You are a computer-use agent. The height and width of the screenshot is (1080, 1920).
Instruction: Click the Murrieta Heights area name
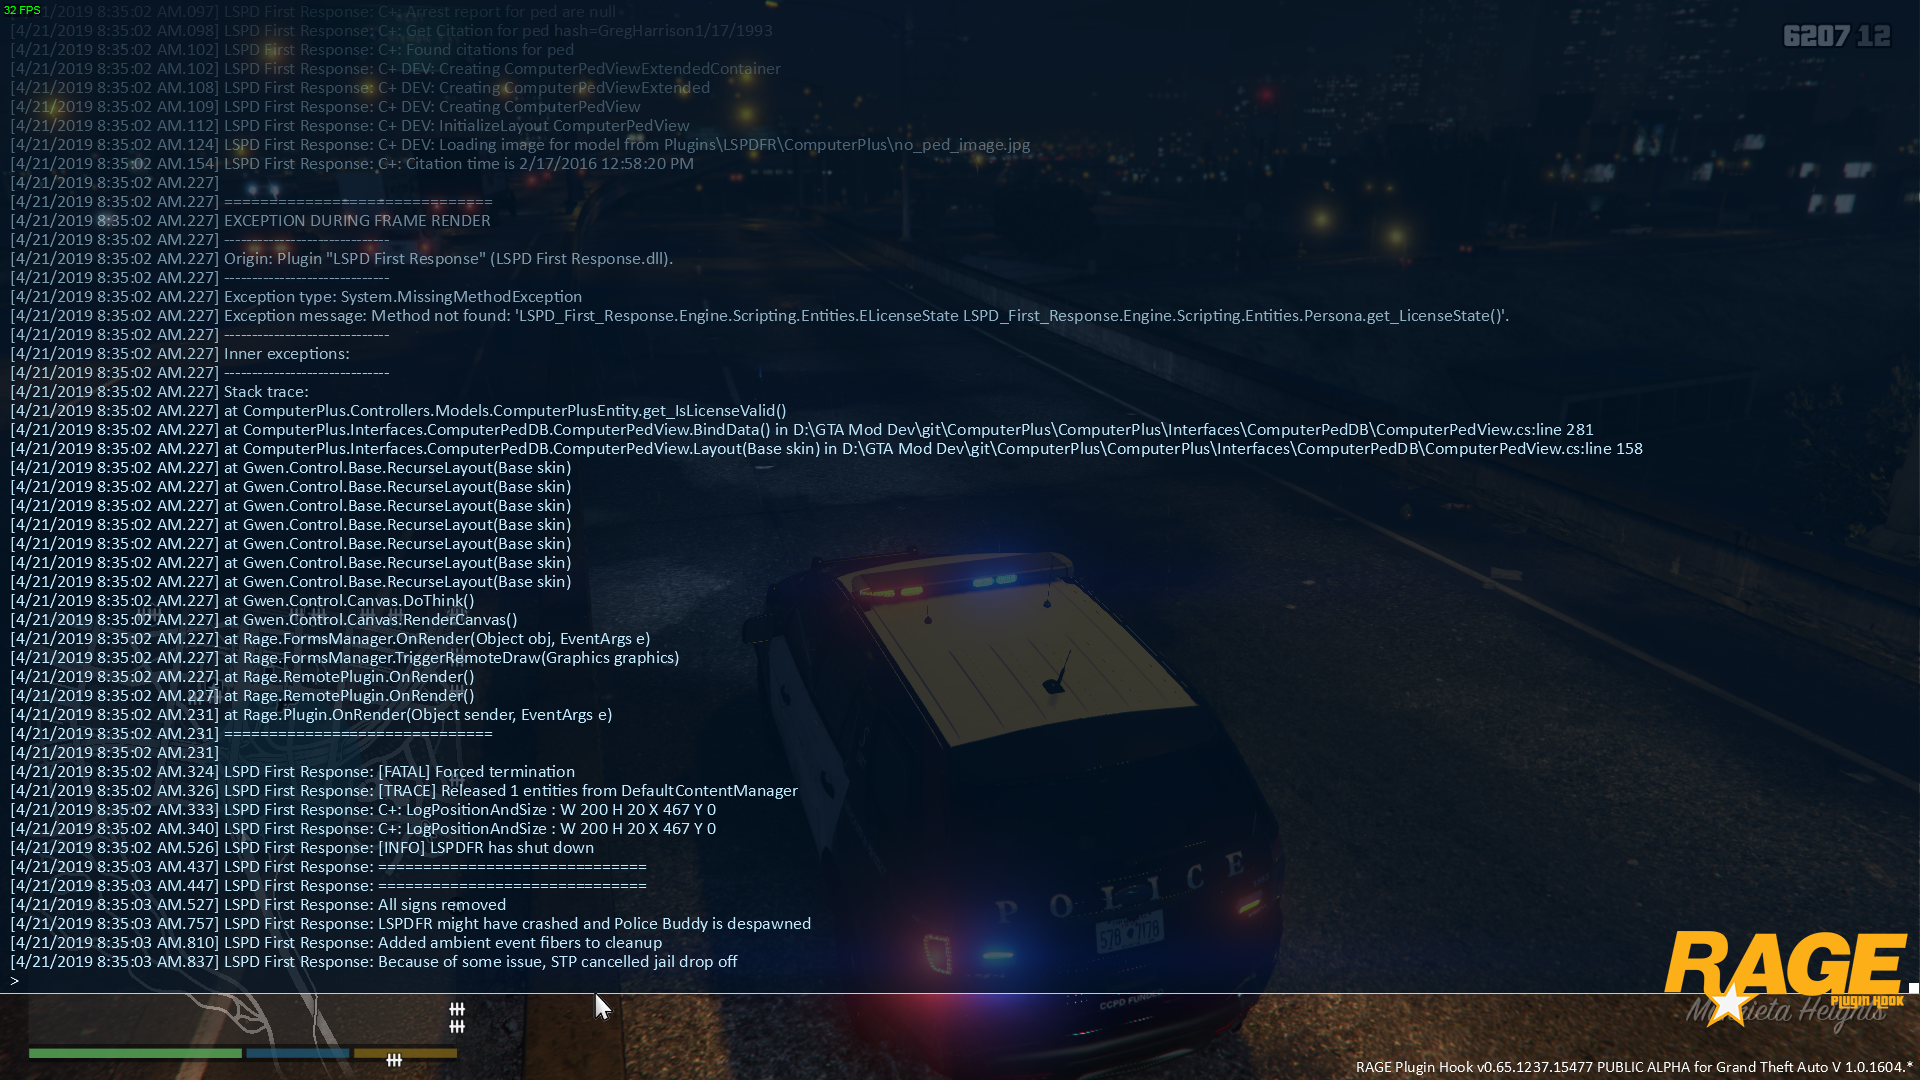point(1786,1012)
